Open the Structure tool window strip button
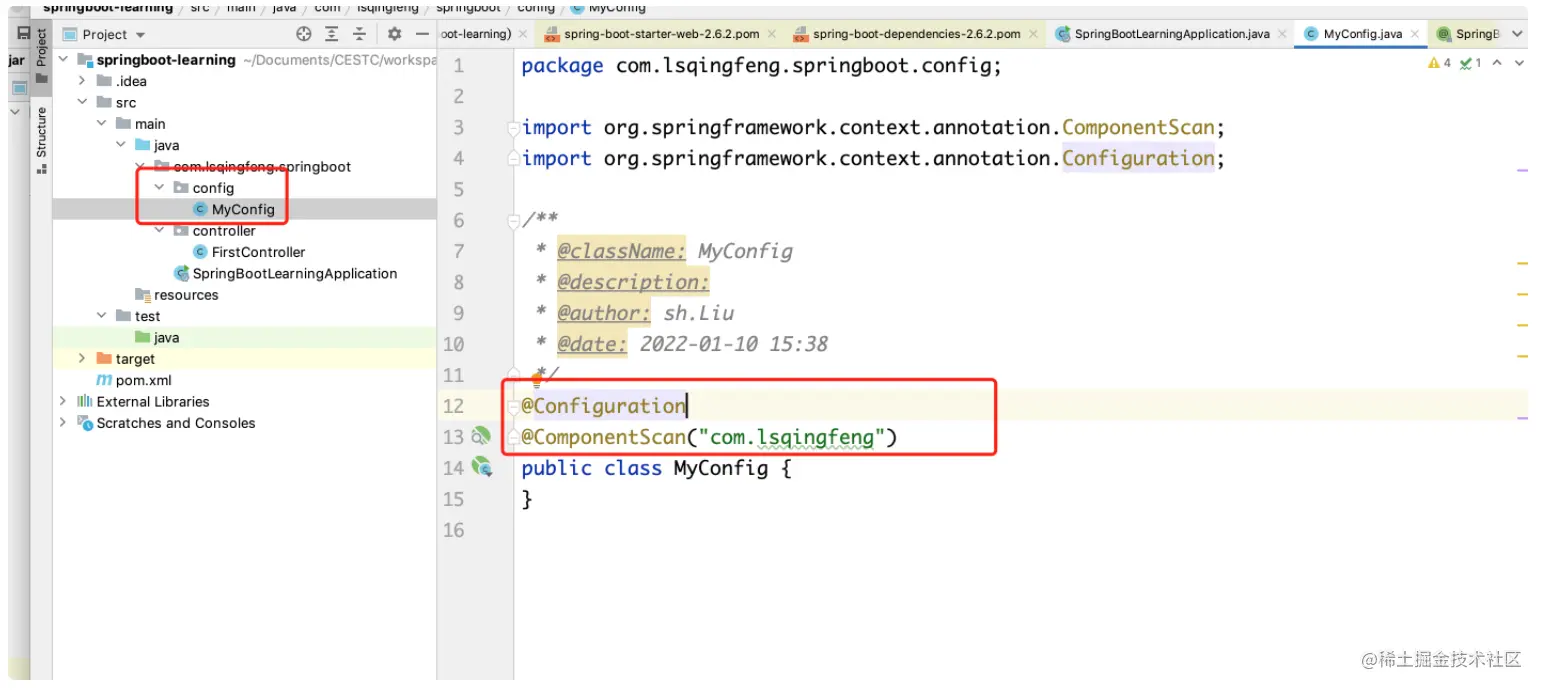 tap(41, 140)
